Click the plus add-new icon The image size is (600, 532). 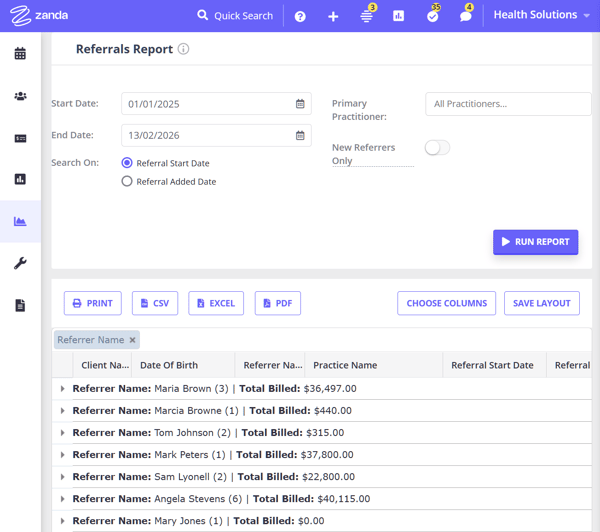click(333, 16)
